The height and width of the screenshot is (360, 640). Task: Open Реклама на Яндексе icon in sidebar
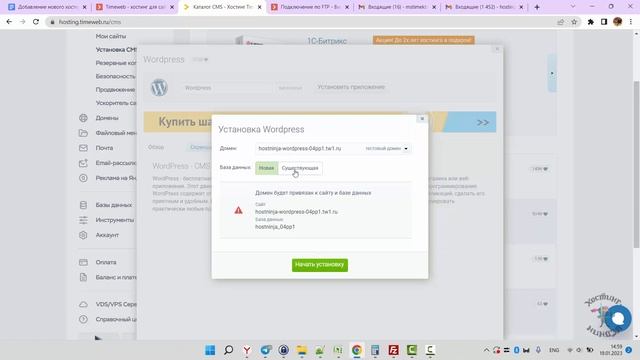pyautogui.click(x=83, y=178)
